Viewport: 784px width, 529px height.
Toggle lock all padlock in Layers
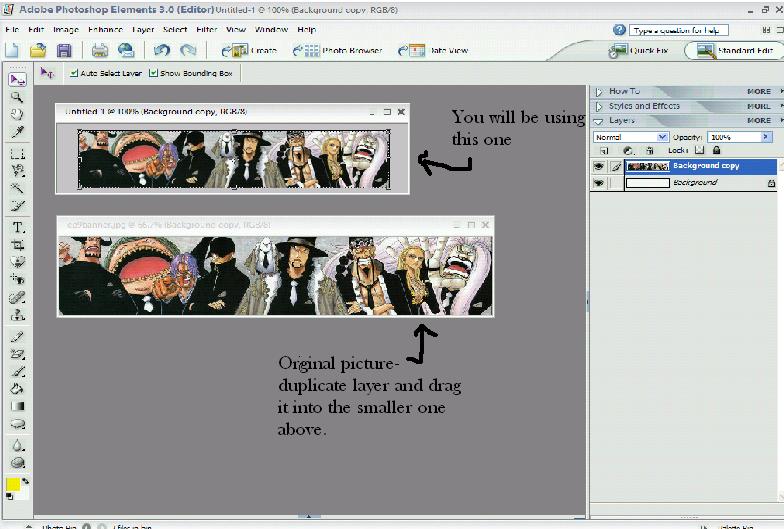[716, 150]
